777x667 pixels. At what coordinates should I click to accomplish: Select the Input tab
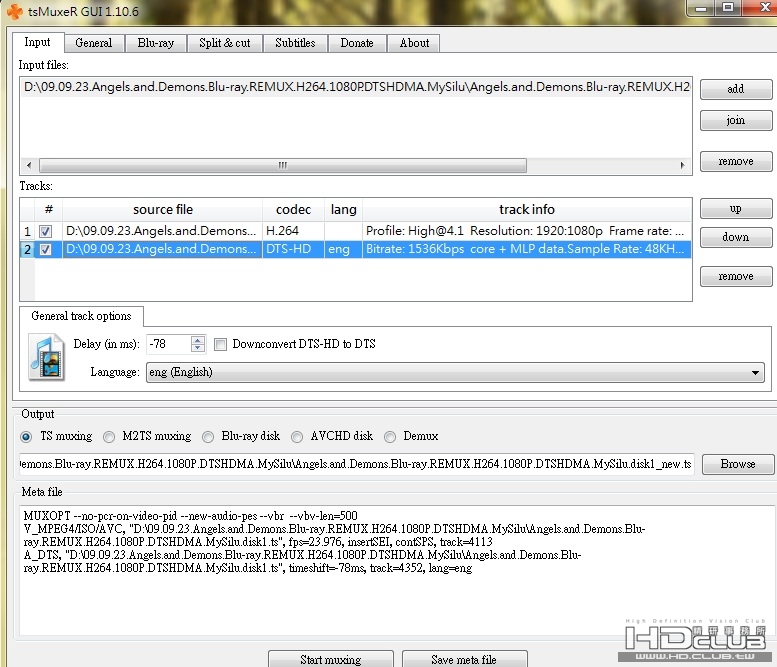point(38,42)
